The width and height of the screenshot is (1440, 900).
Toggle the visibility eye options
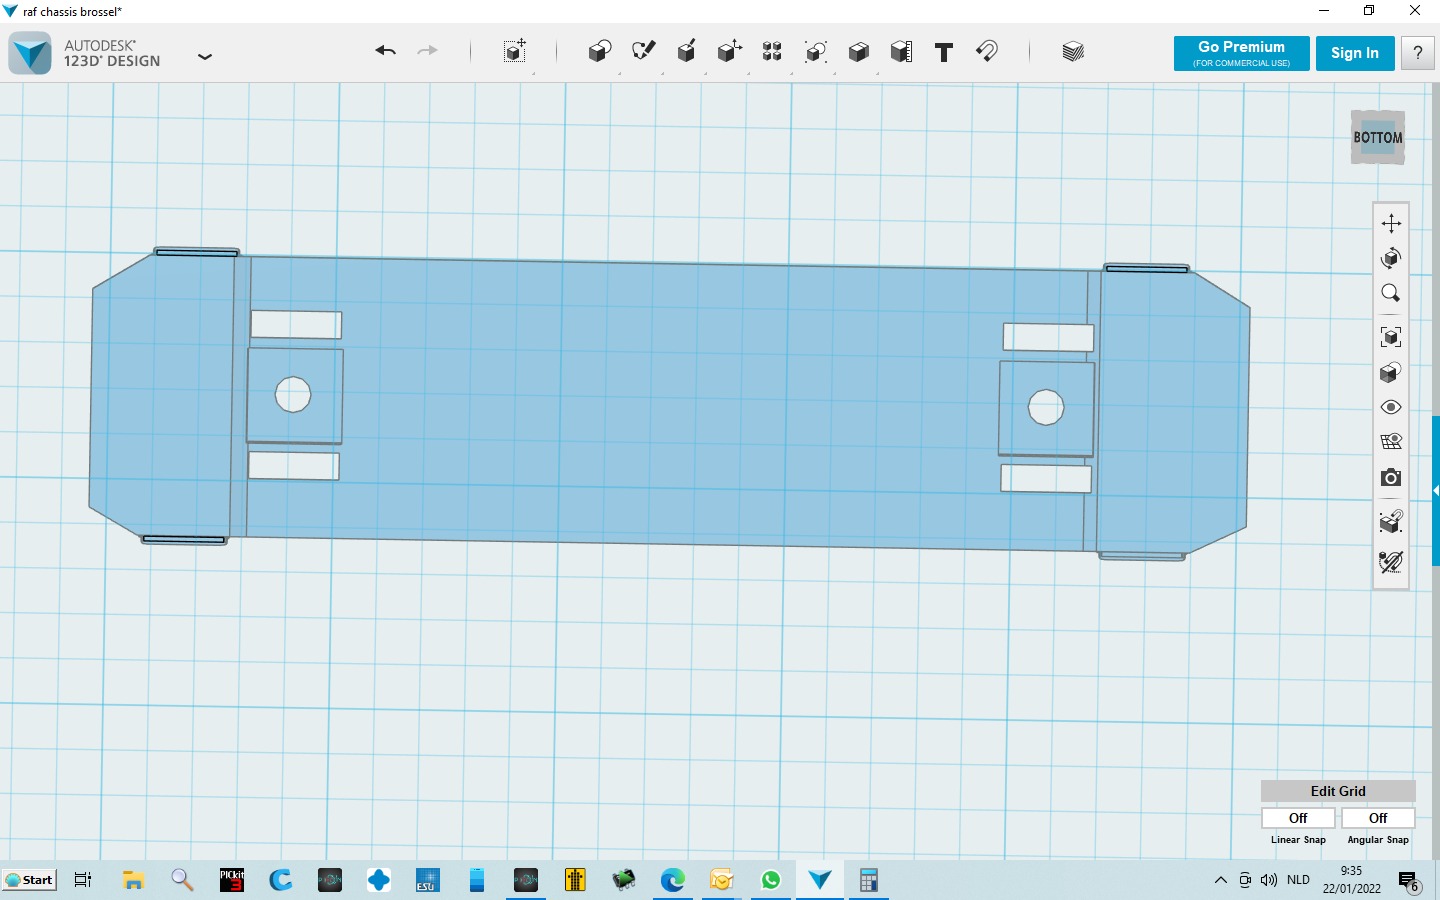[x=1391, y=407]
